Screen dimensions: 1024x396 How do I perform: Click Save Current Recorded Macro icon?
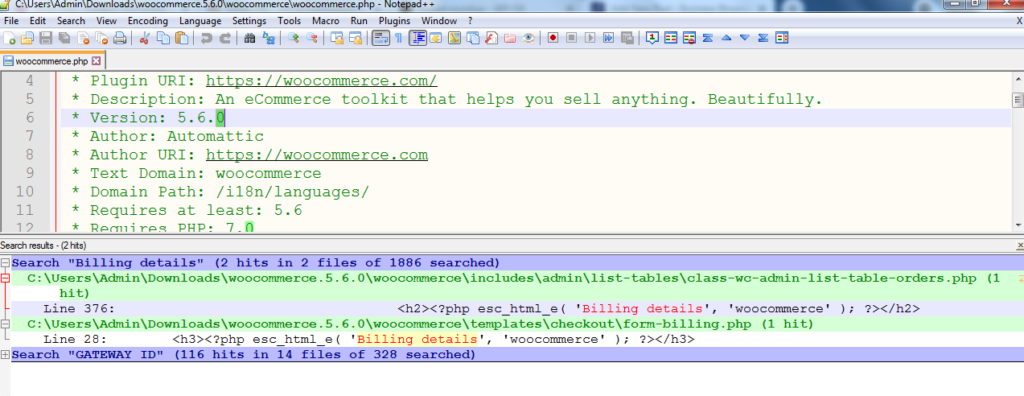pos(627,38)
